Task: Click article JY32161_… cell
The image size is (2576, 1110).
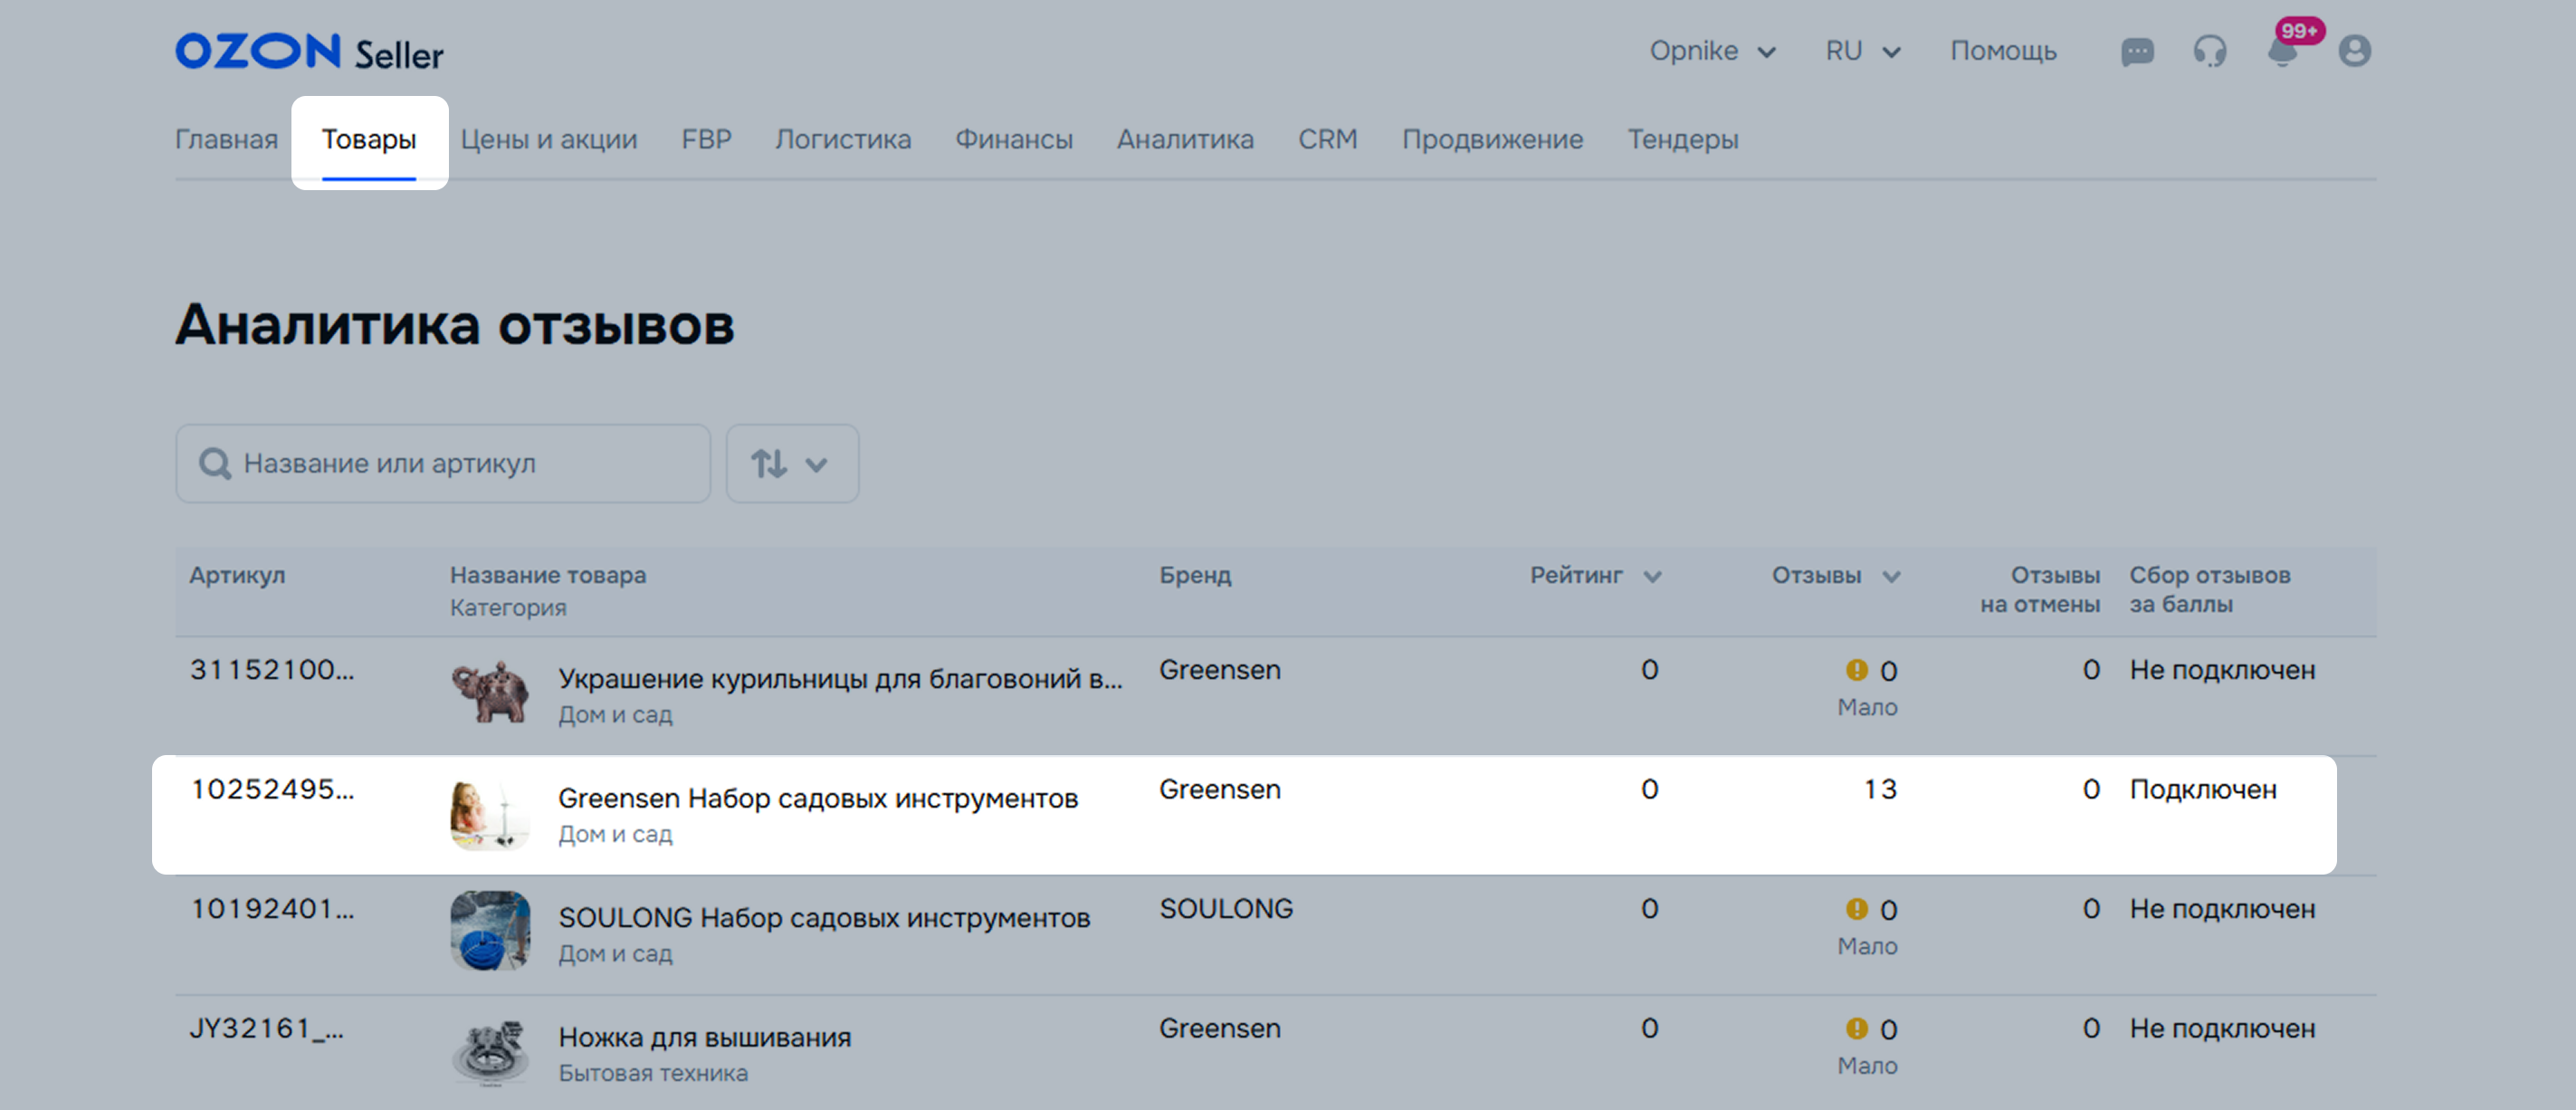Action: pyautogui.click(x=267, y=1028)
